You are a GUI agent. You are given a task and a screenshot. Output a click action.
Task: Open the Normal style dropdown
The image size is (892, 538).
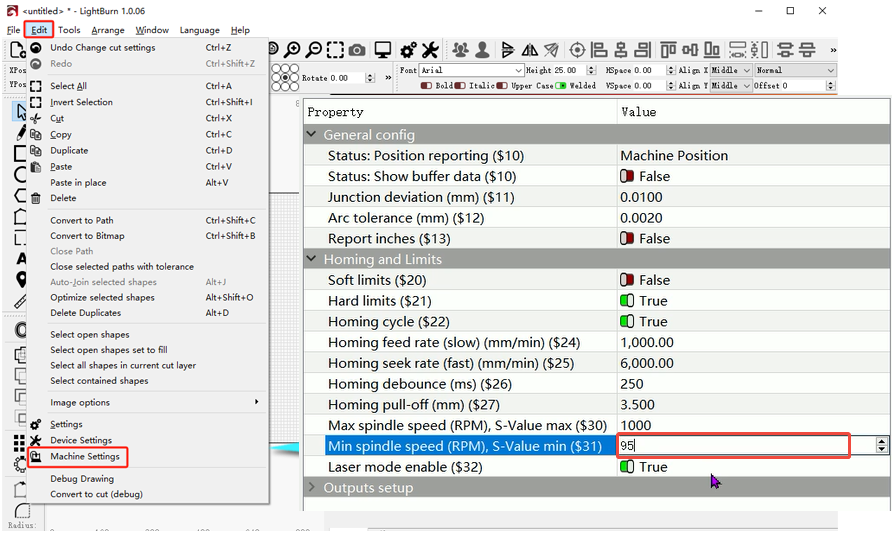[795, 70]
